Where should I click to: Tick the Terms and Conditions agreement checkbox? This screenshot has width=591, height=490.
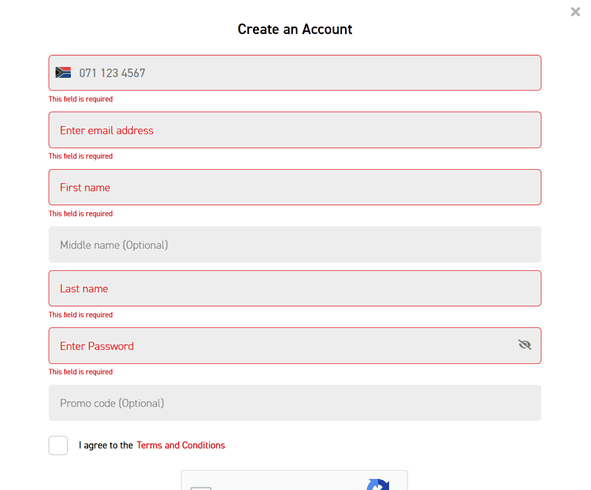[58, 446]
